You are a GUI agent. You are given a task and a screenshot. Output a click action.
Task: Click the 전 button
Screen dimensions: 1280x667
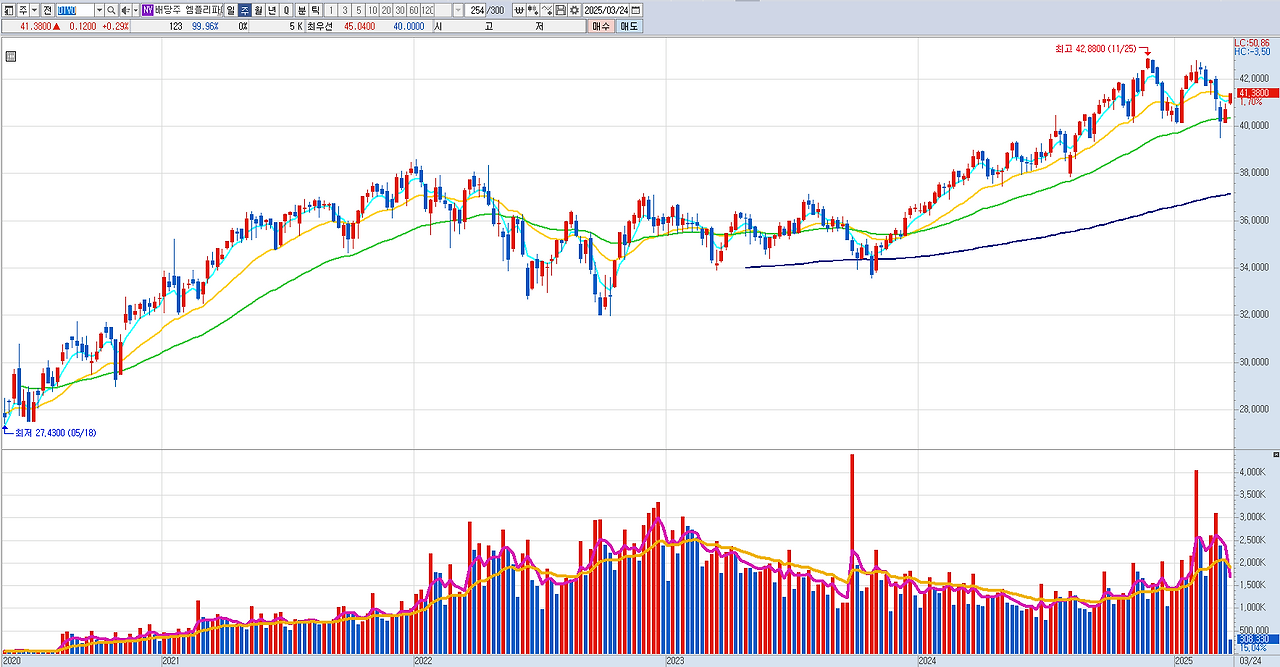(47, 10)
